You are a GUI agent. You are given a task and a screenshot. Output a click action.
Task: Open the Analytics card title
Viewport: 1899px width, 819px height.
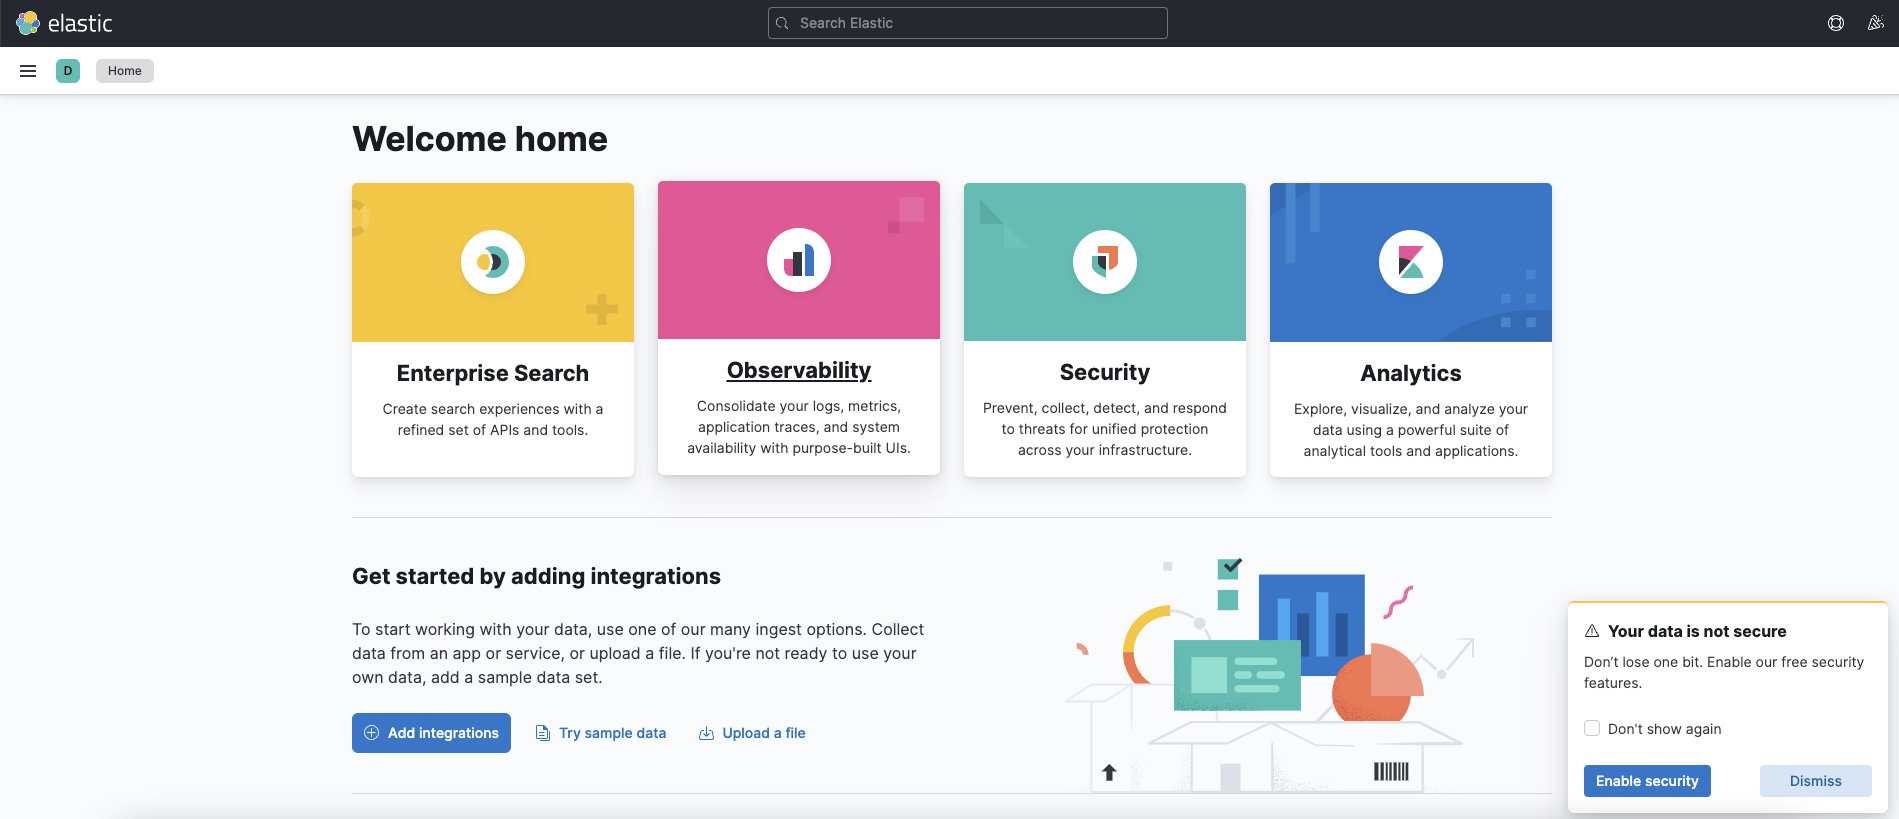(1411, 373)
